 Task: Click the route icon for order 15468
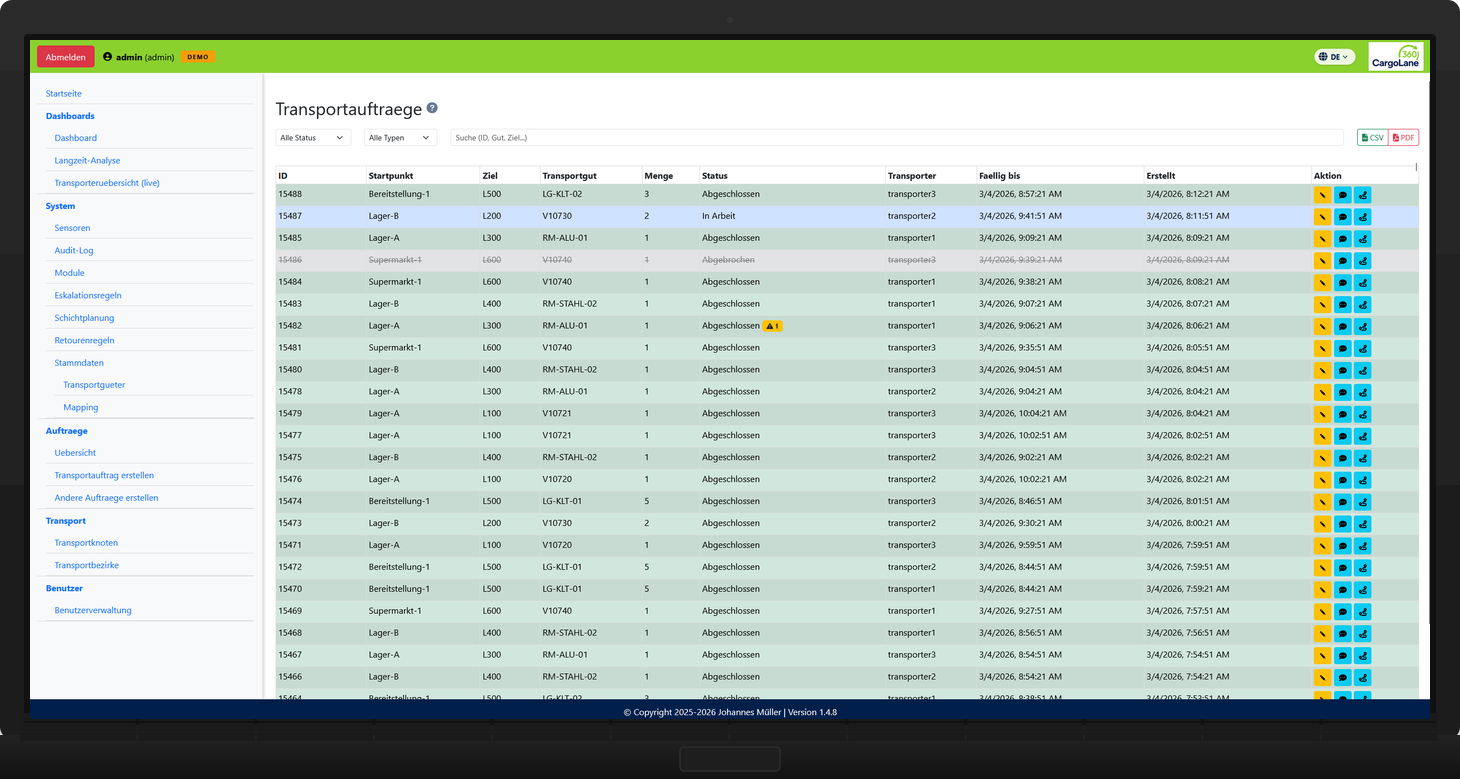[x=1362, y=634]
